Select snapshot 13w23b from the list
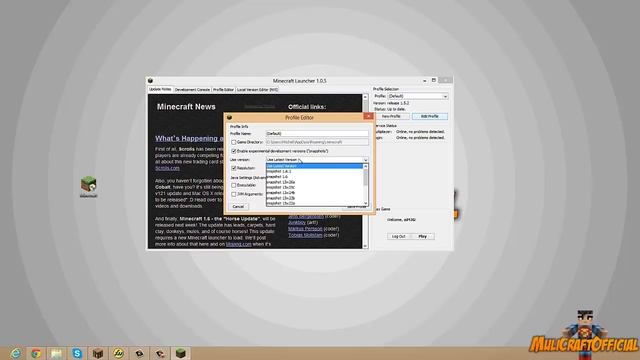The height and width of the screenshot is (360, 640). tap(314, 198)
